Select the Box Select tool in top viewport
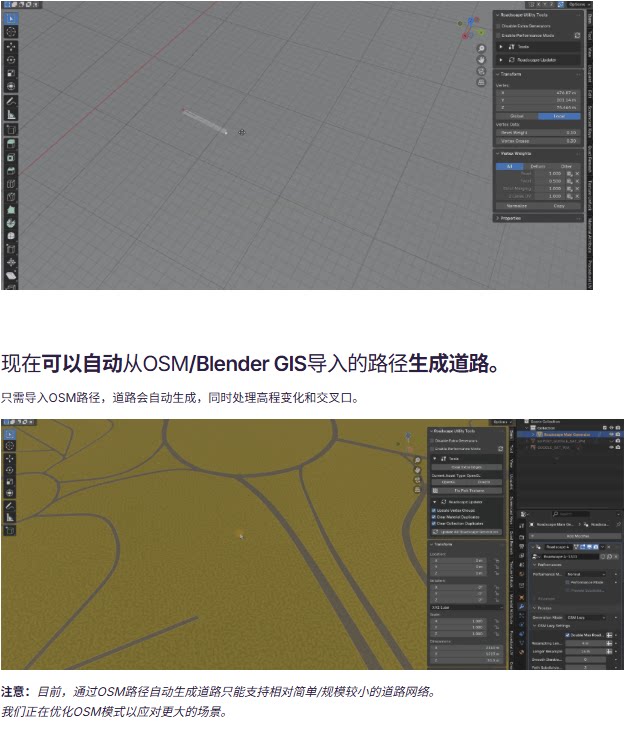The image size is (628, 732). 11,19
